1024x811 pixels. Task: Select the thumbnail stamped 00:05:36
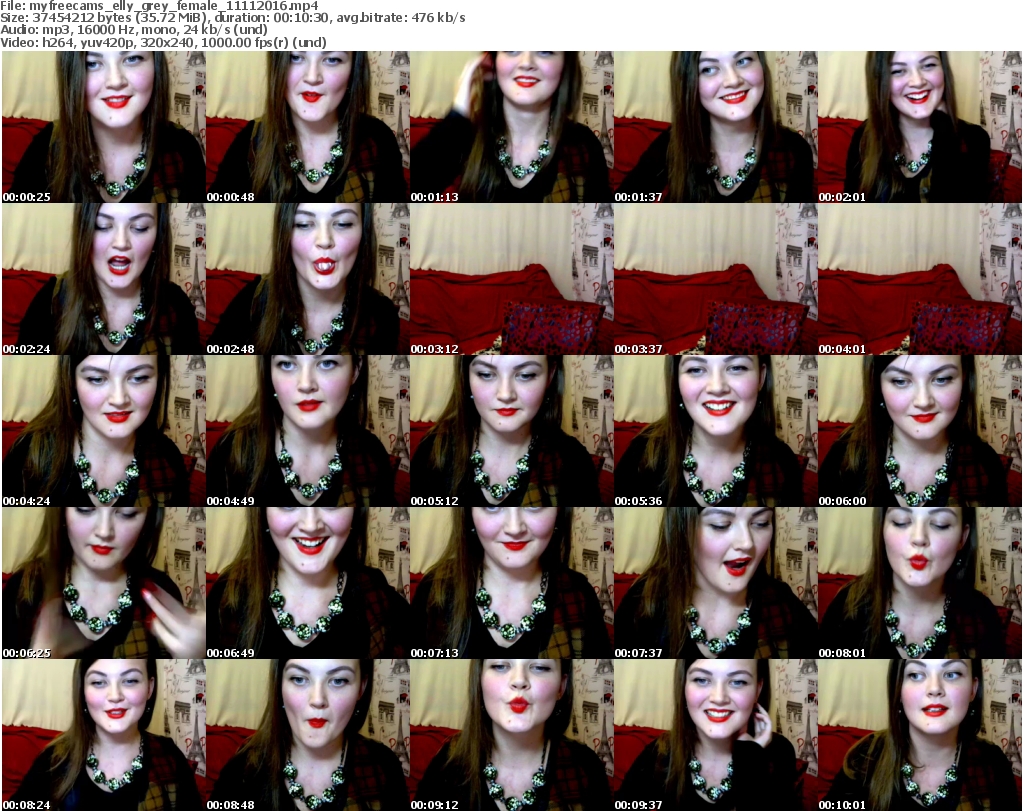[716, 431]
